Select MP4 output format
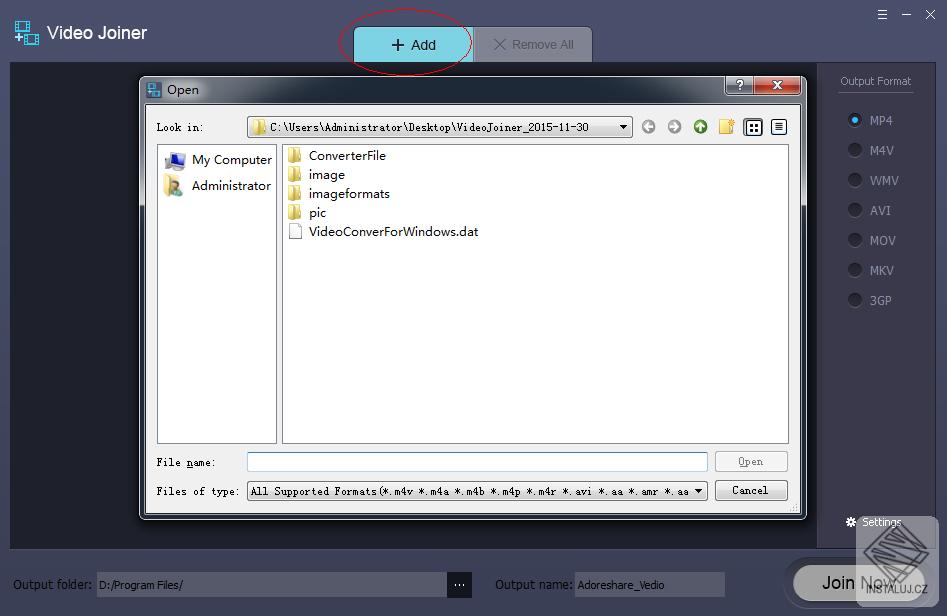 point(855,120)
